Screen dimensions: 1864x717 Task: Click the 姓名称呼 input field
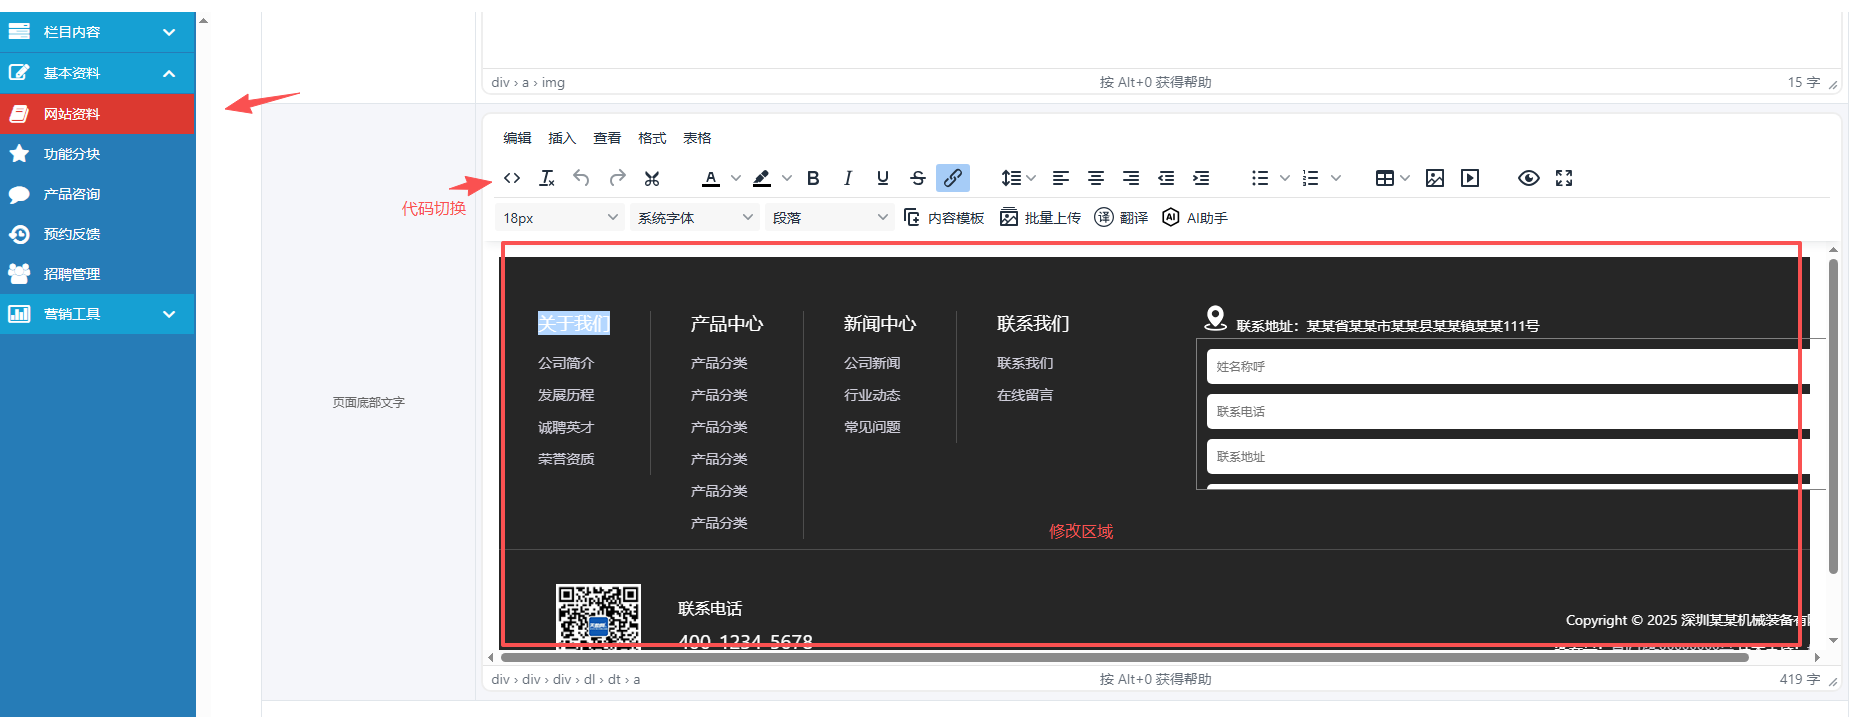(1500, 367)
